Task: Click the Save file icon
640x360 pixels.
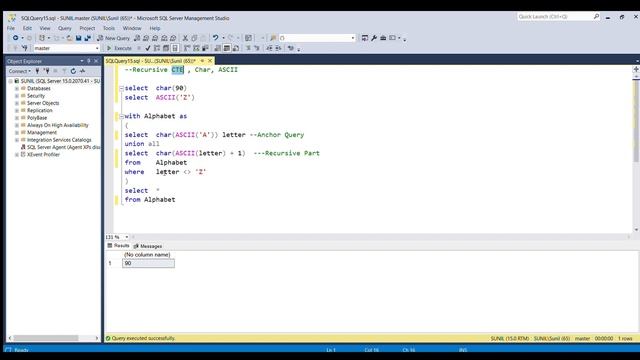Action: (78, 38)
